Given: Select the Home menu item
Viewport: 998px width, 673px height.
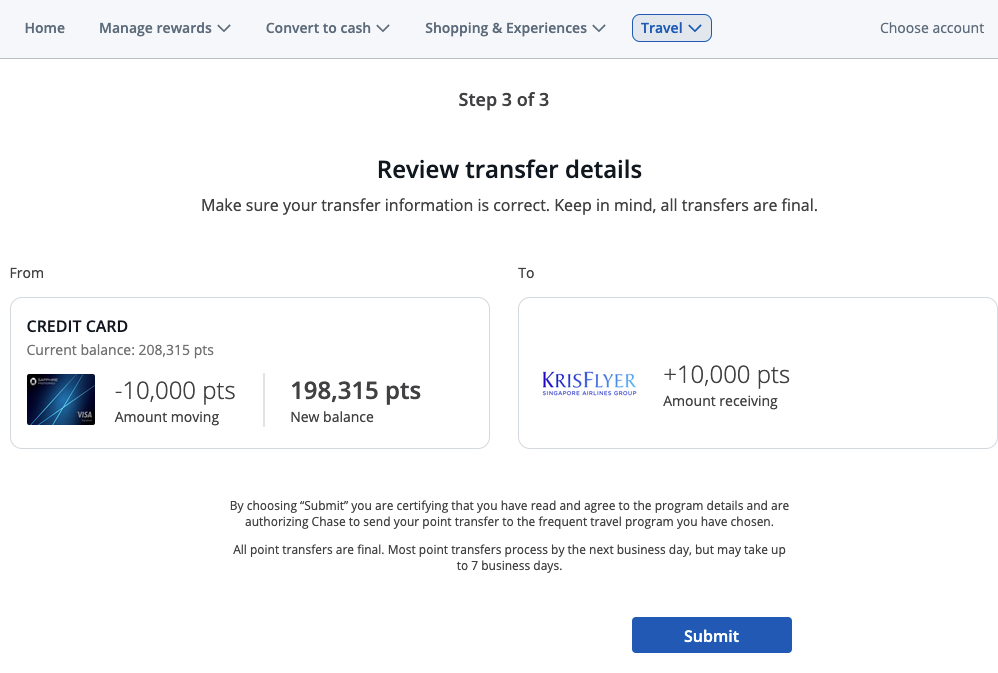Looking at the screenshot, I should [x=44, y=28].
